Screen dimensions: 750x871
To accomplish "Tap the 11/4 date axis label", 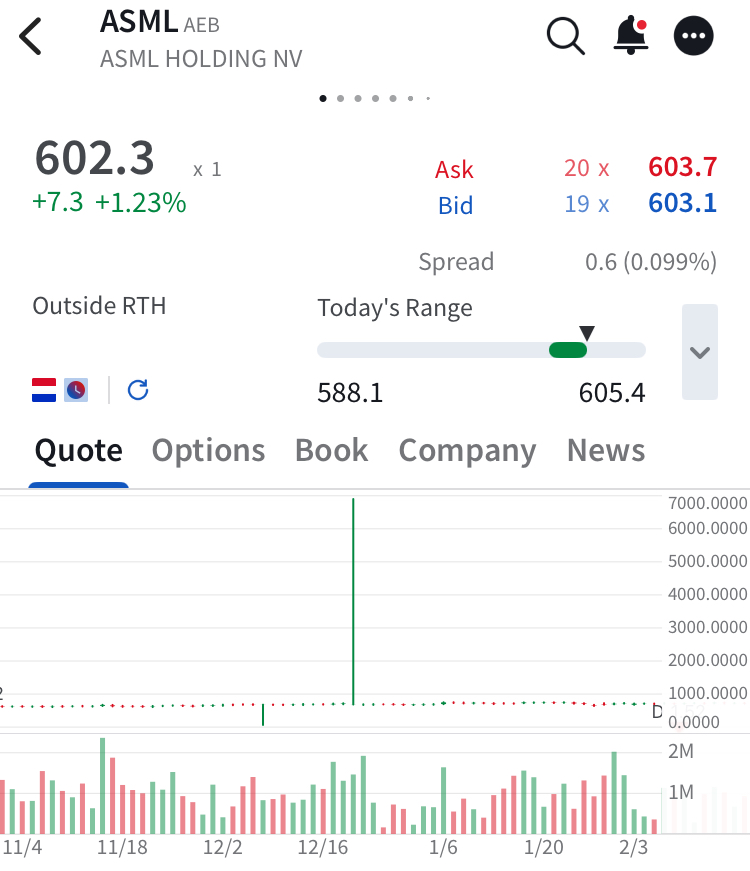I will click(22, 848).
